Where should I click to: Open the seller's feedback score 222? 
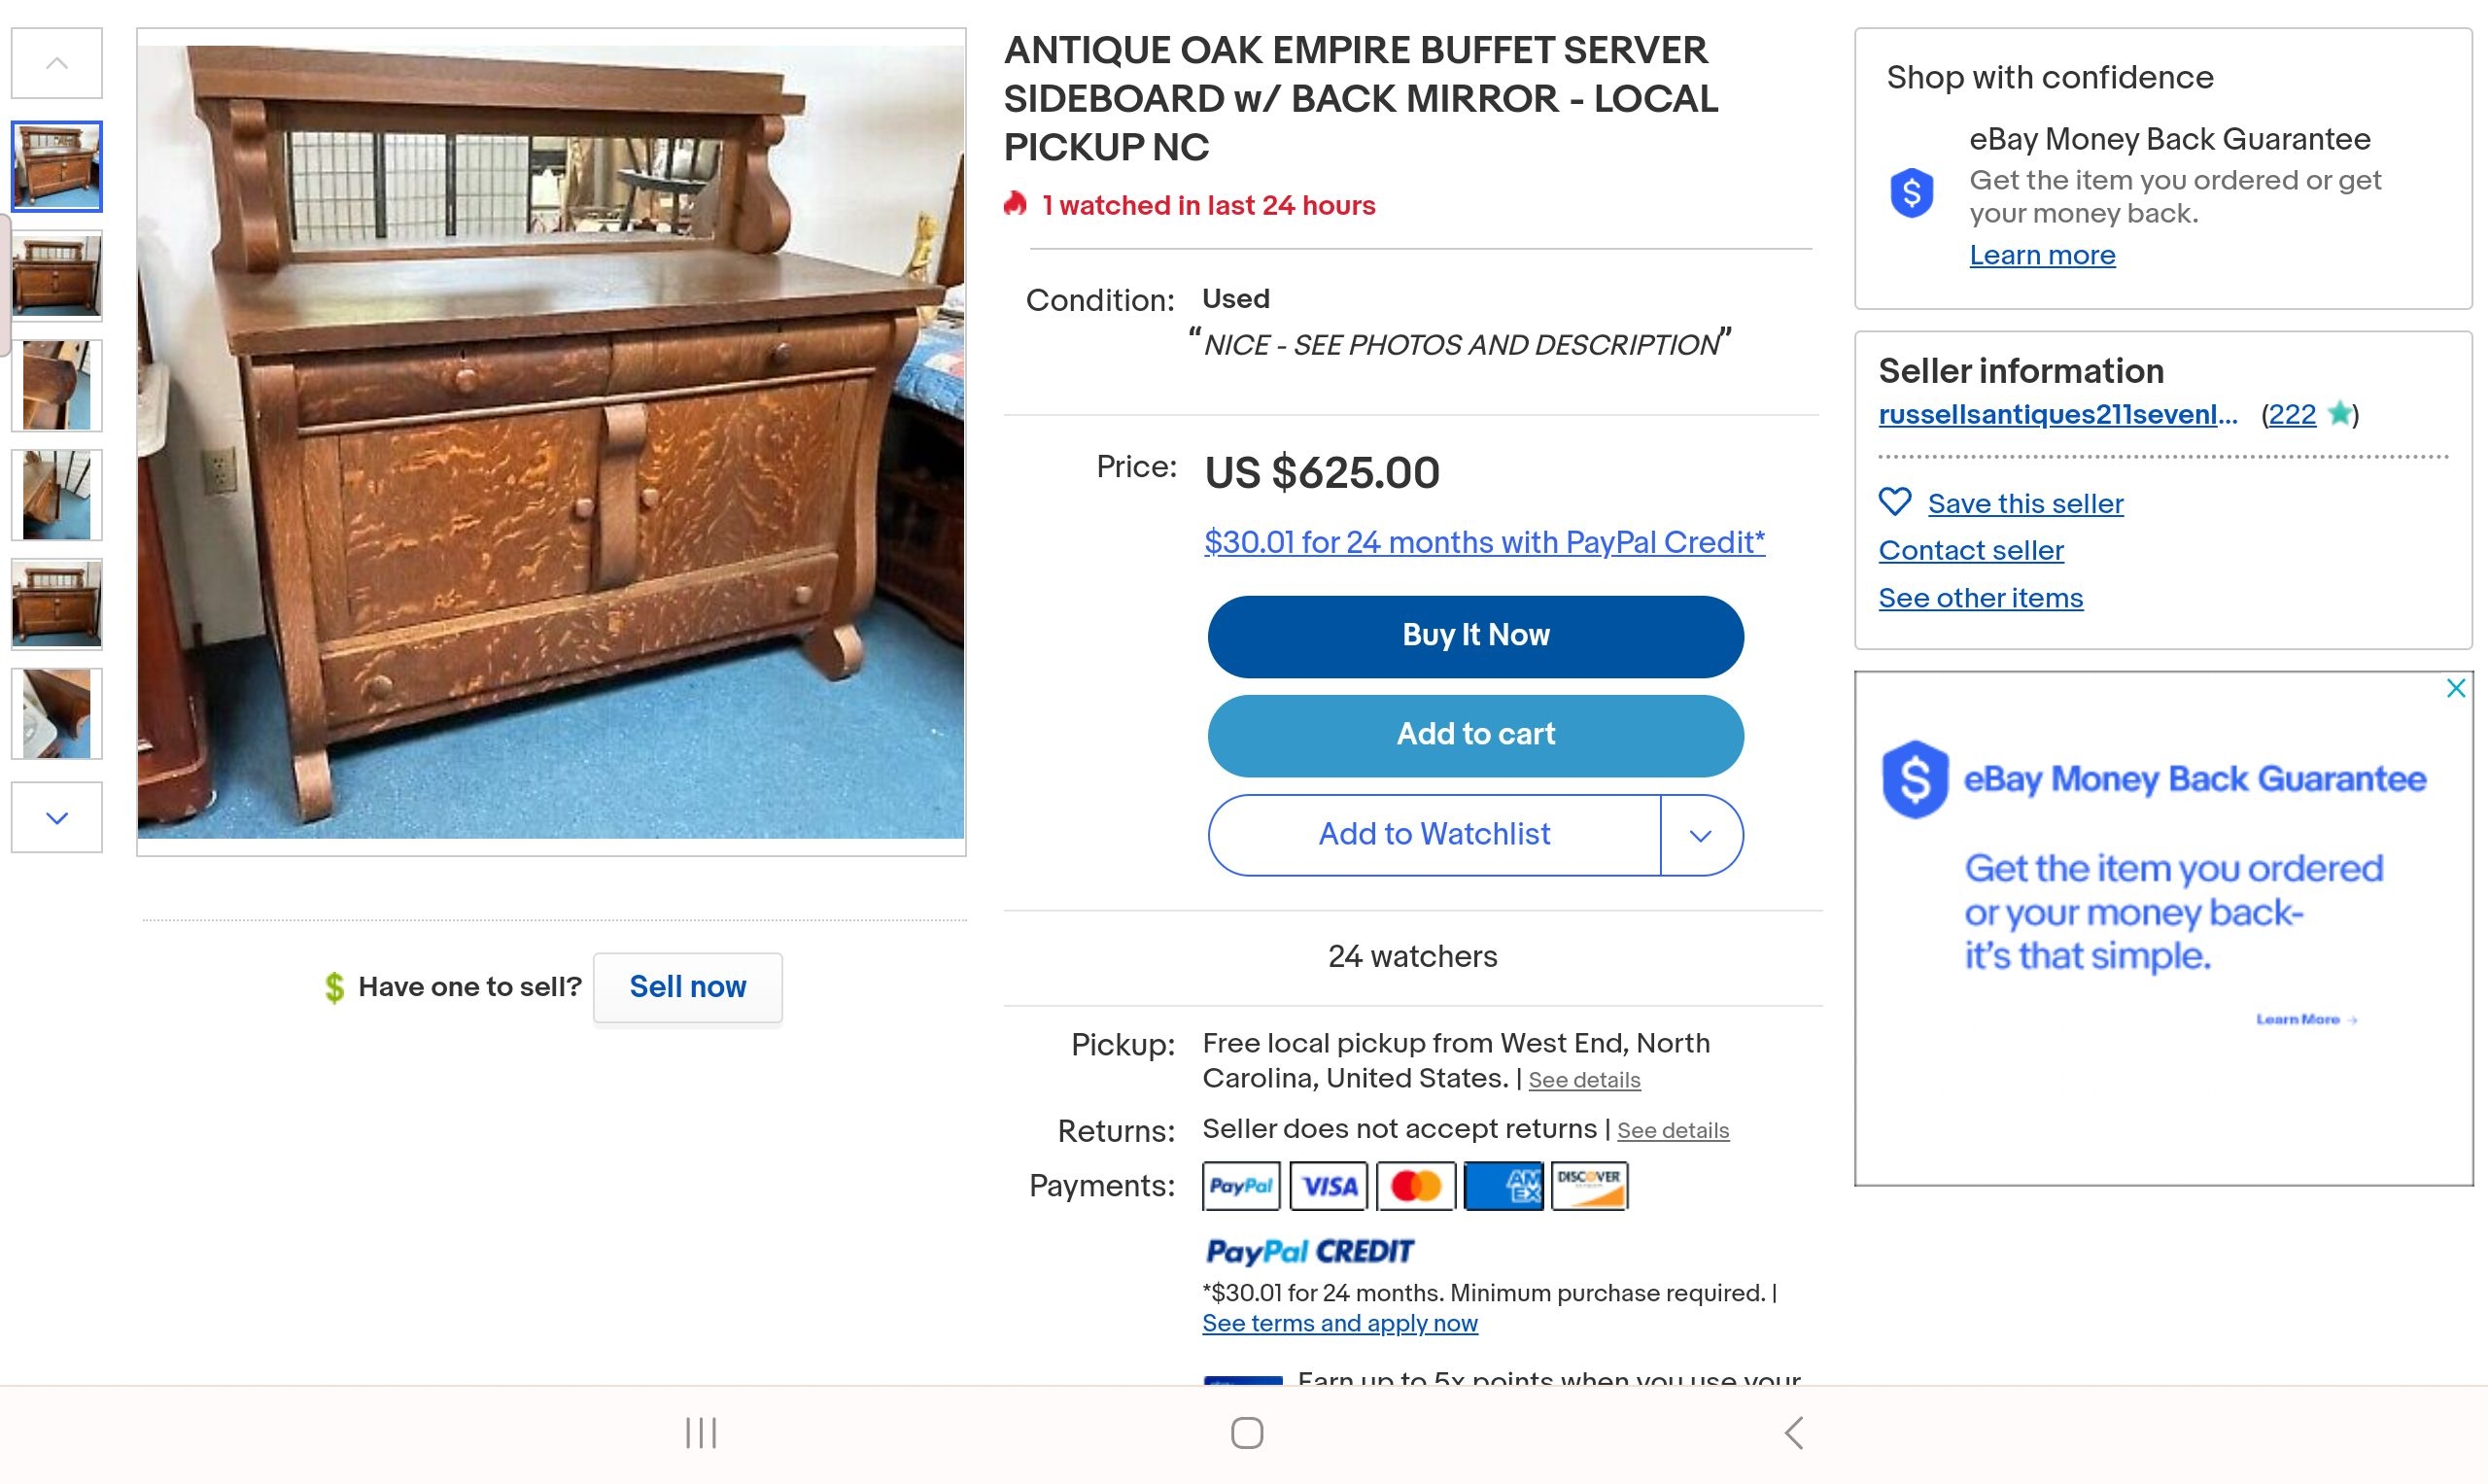[x=2292, y=414]
